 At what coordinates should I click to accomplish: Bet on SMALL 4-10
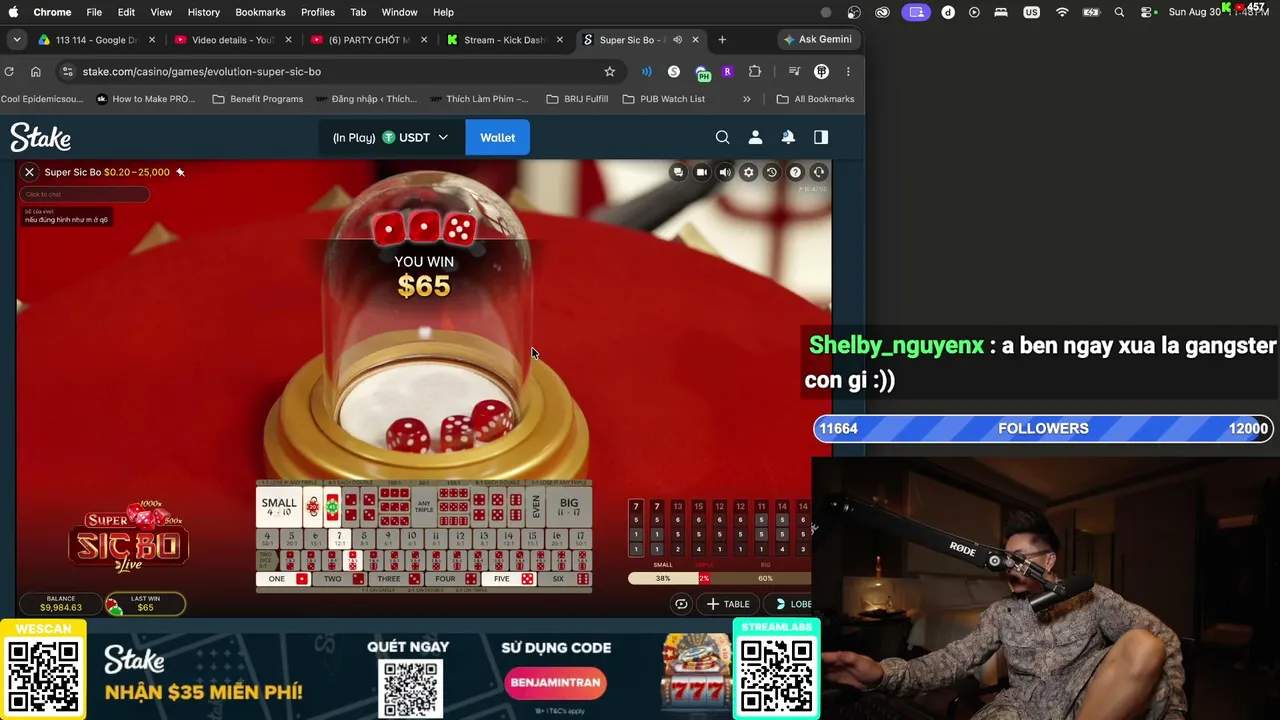click(x=279, y=507)
